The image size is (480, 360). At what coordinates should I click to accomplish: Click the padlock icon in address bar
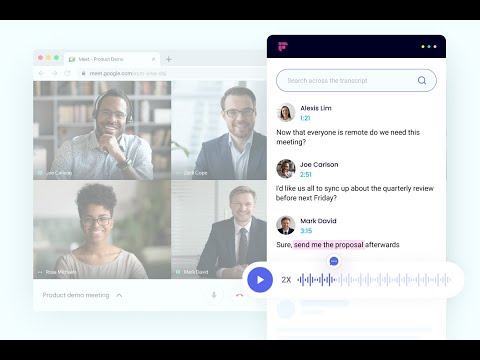[83, 73]
